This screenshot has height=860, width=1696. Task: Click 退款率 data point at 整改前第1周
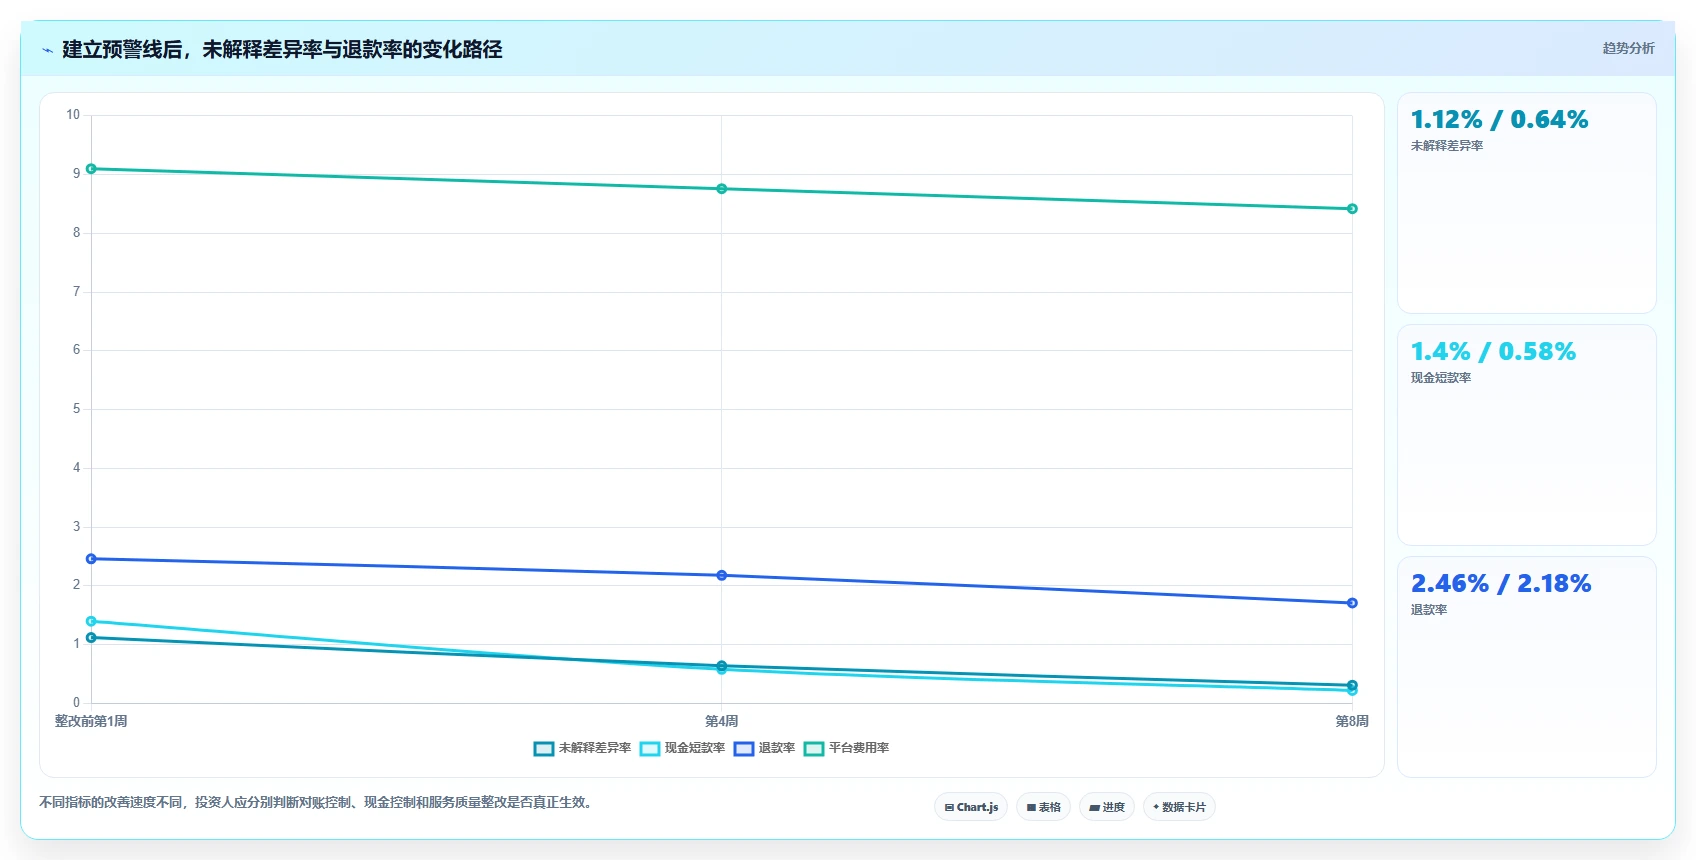(91, 559)
